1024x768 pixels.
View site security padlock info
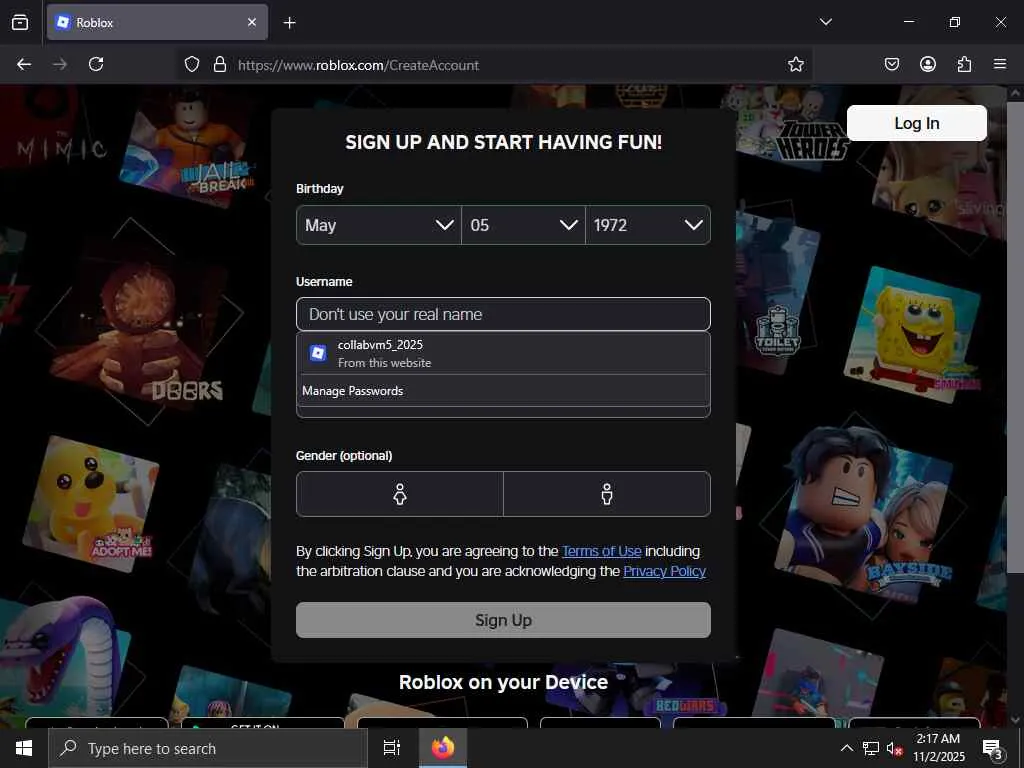tap(220, 65)
